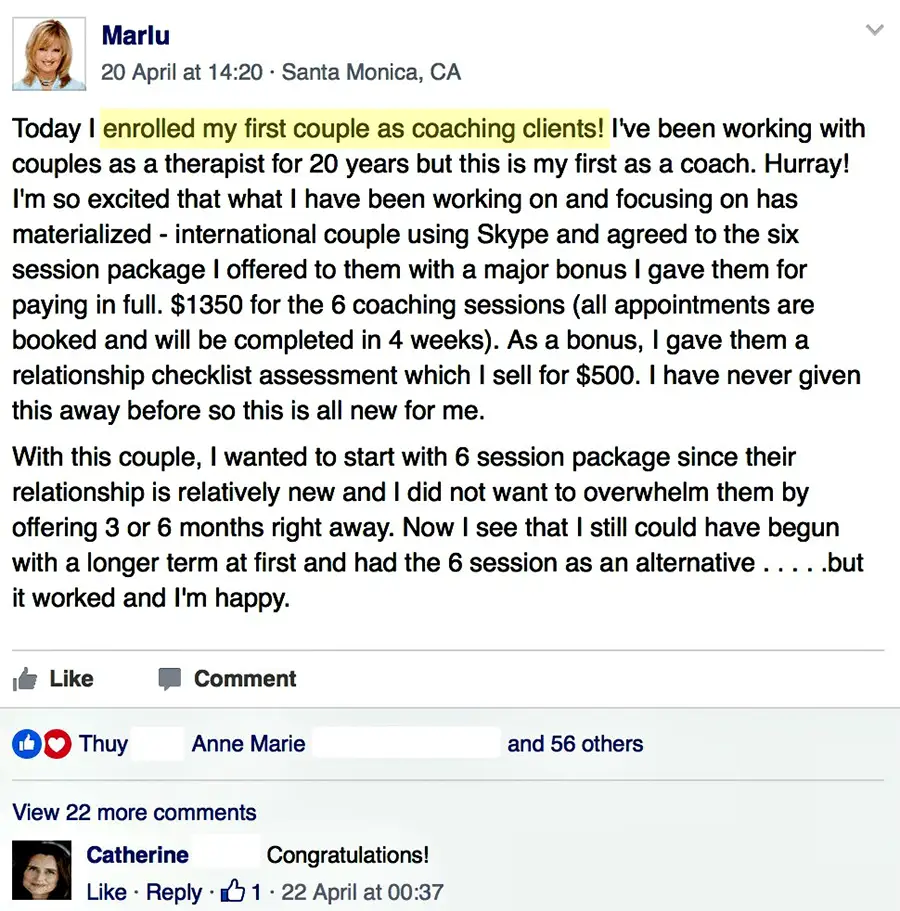Viewport: 900px width, 911px height.
Task: Expand View 22 more comments
Action: coord(134,812)
